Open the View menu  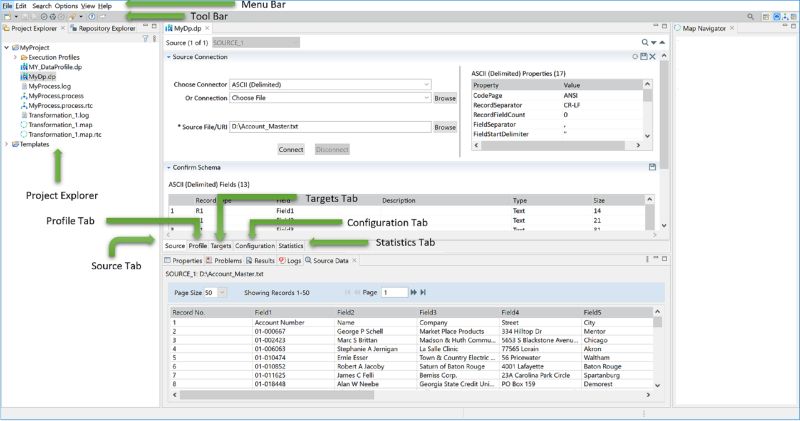pyautogui.click(x=88, y=6)
